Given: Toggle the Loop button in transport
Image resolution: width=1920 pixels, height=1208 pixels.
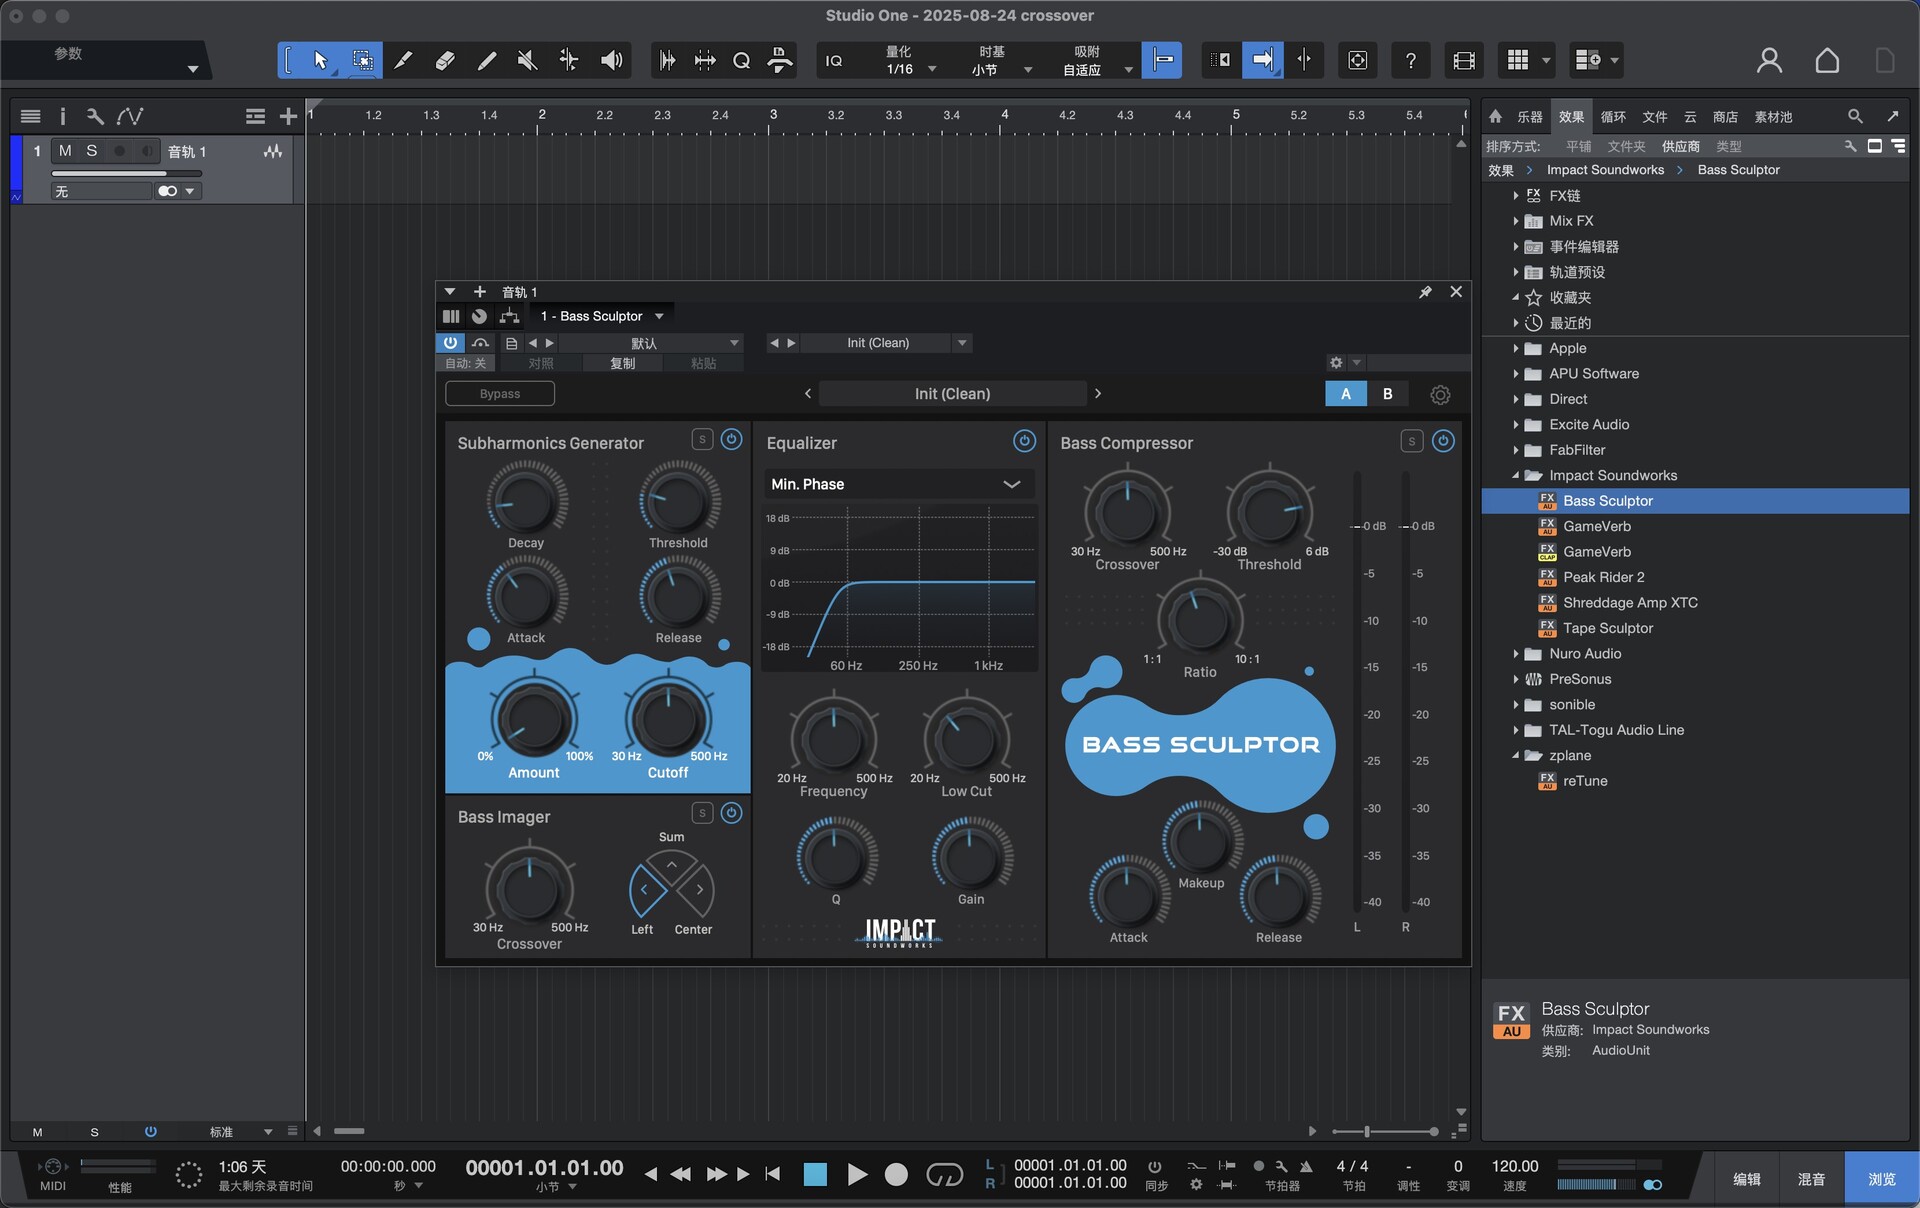Looking at the screenshot, I should point(944,1174).
